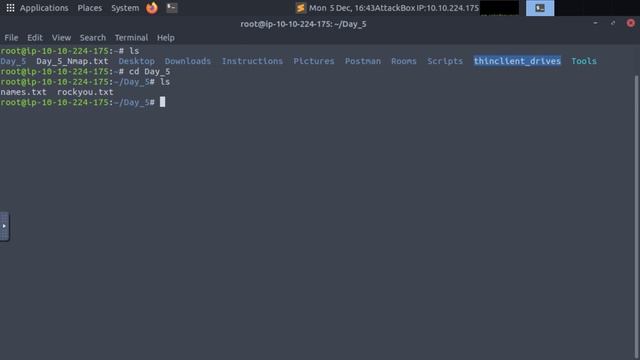This screenshot has width=640, height=360.
Task: Open the terminal Help menu
Action: click(166, 38)
